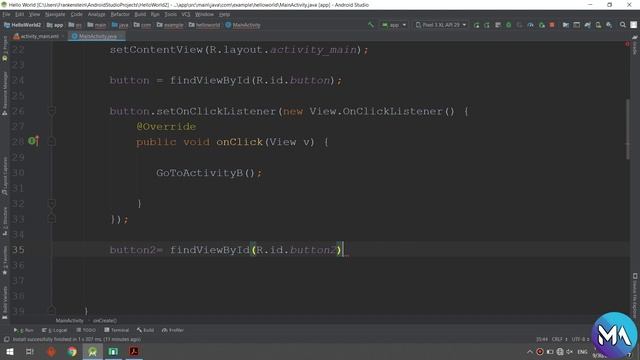Open the Navigate menu
Screen dimensions: 640x360
55,14
